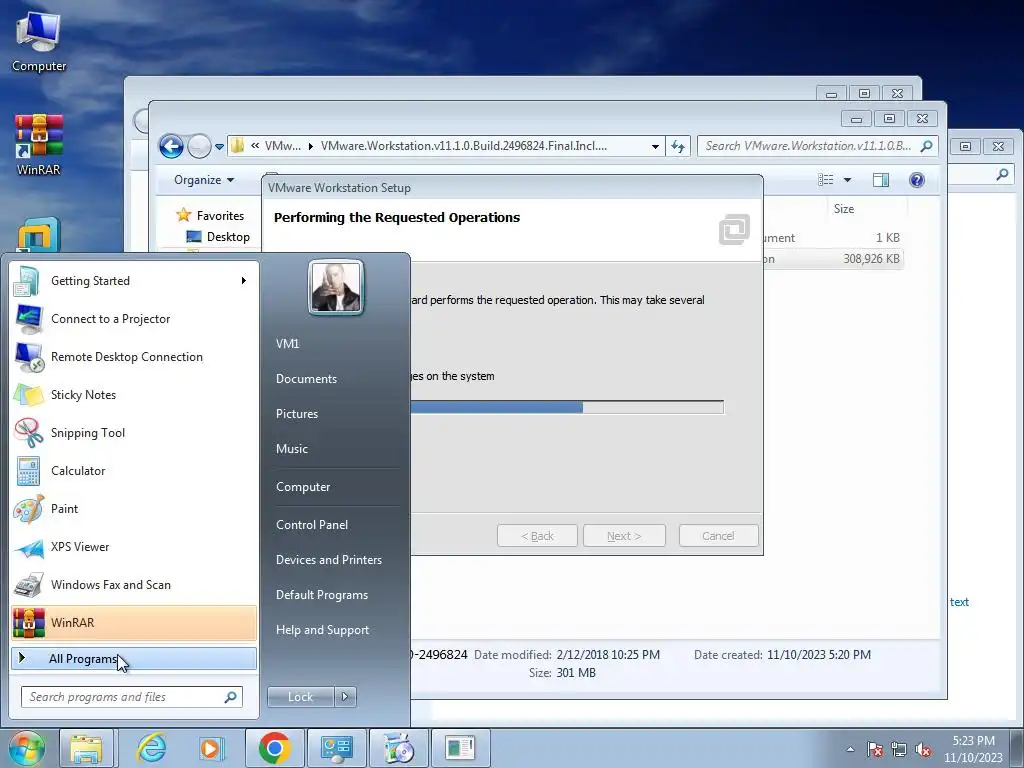Click the installation progress bar
Image resolution: width=1024 pixels, height=768 pixels.
pyautogui.click(x=567, y=408)
